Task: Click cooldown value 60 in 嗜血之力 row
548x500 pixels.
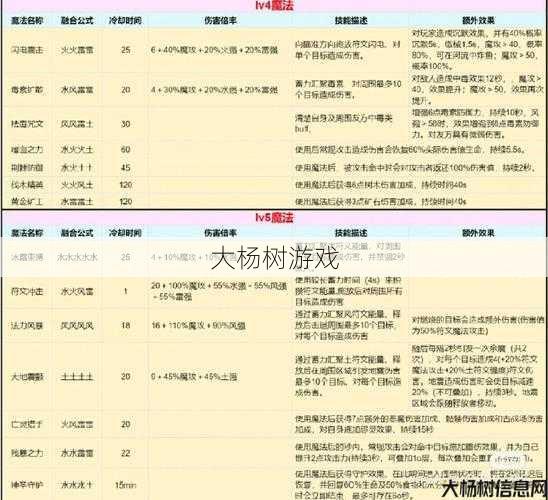Action: tap(125, 150)
